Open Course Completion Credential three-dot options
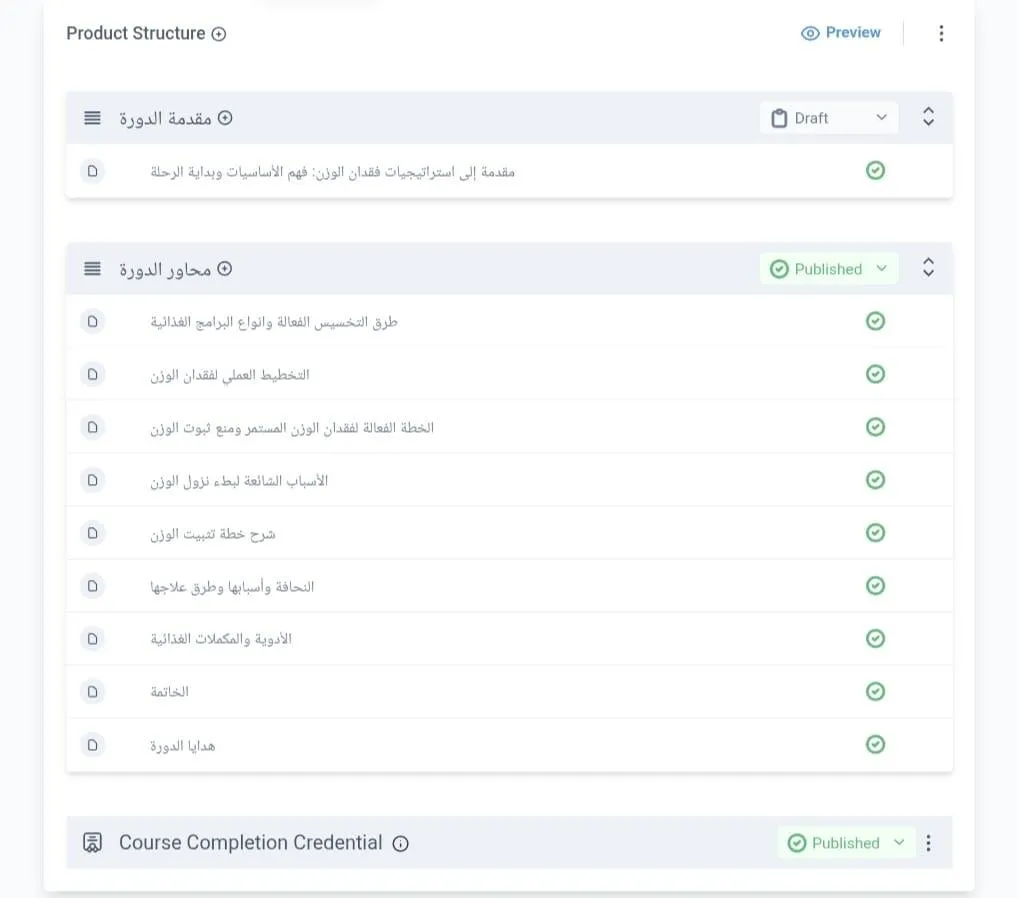Viewport: 1018px width, 898px height. tap(929, 843)
